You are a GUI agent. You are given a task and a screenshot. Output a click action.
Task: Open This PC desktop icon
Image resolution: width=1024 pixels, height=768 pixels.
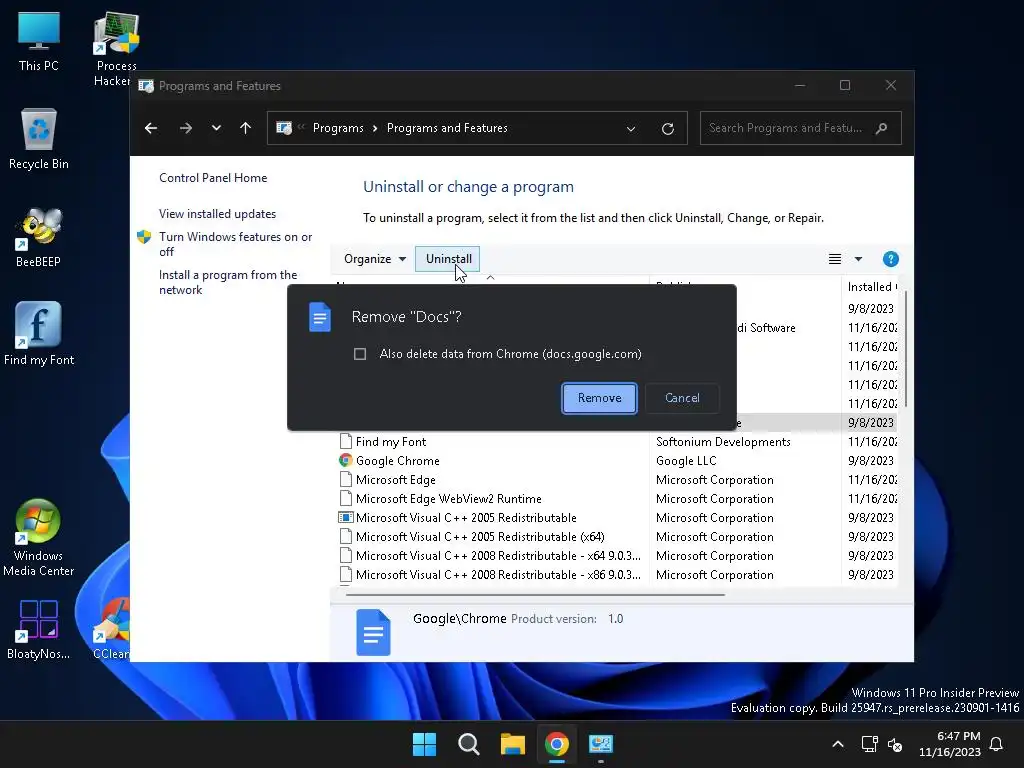pyautogui.click(x=39, y=42)
